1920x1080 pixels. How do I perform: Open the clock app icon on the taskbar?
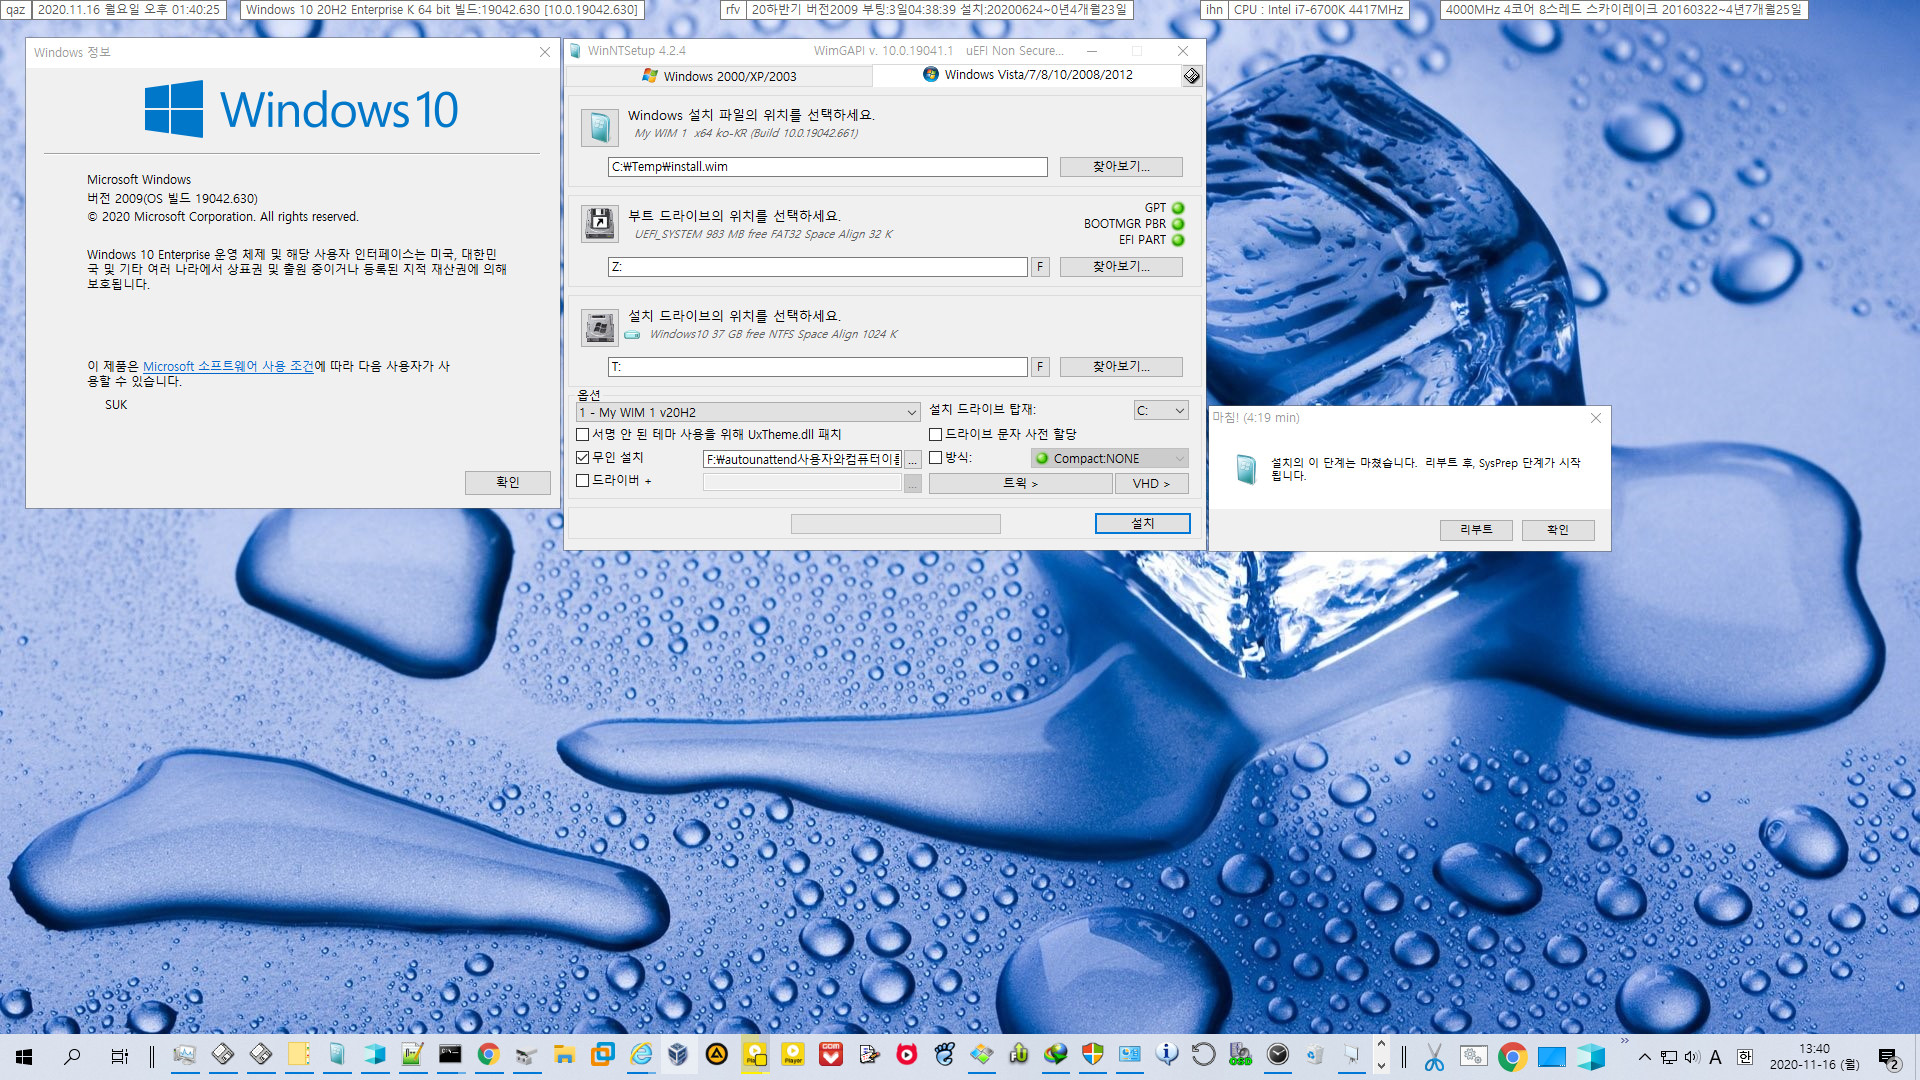pos(1278,1055)
